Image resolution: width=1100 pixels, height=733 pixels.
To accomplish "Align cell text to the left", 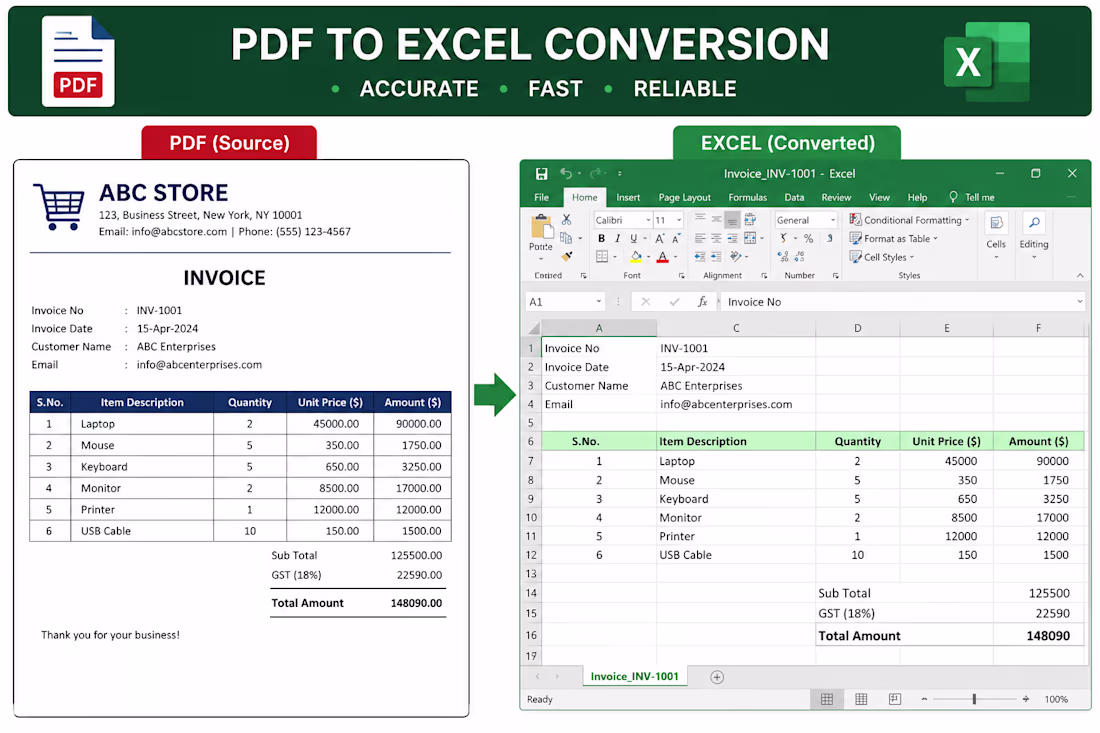I will (700, 238).
